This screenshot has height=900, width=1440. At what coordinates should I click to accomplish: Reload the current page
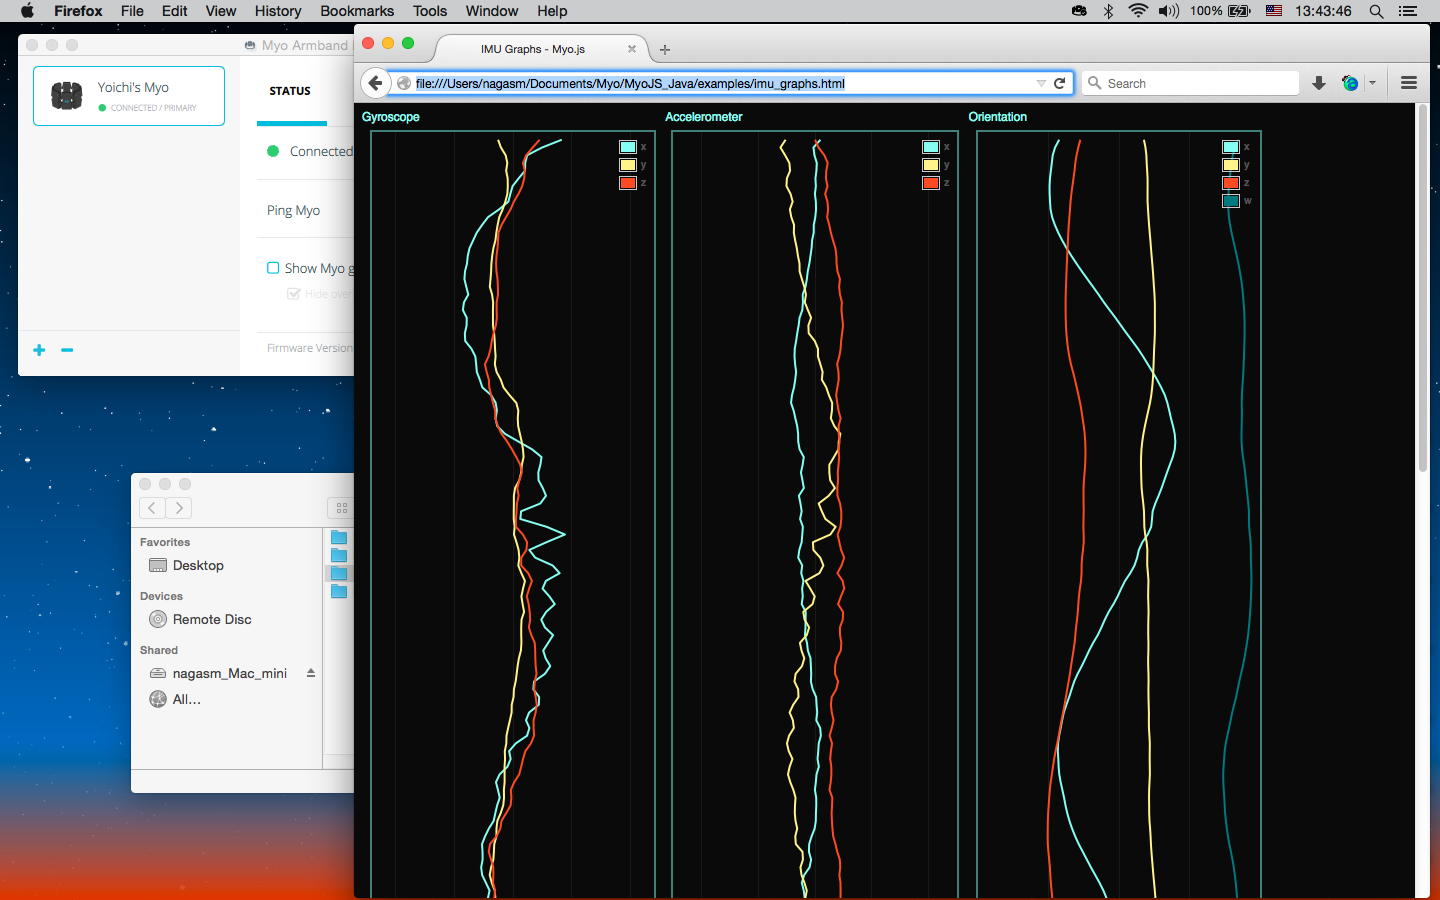tap(1060, 83)
